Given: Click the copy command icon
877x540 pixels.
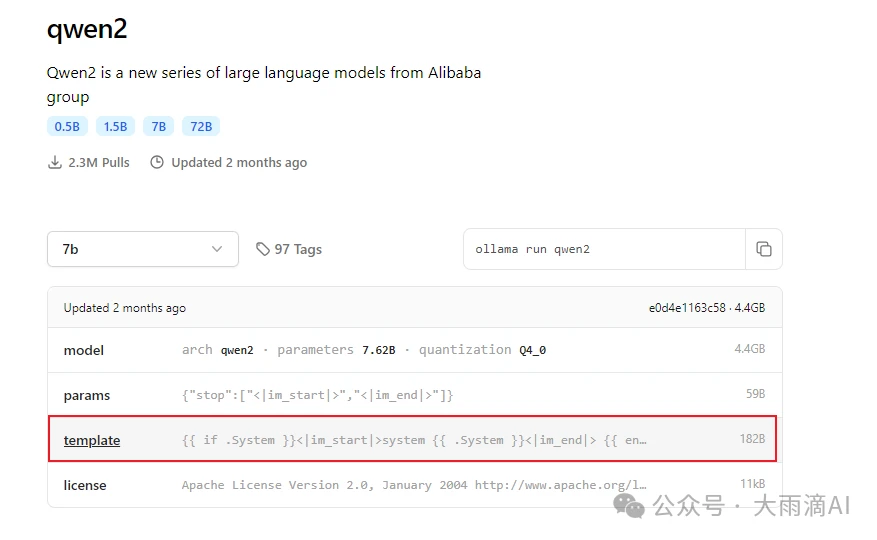Looking at the screenshot, I should (764, 249).
